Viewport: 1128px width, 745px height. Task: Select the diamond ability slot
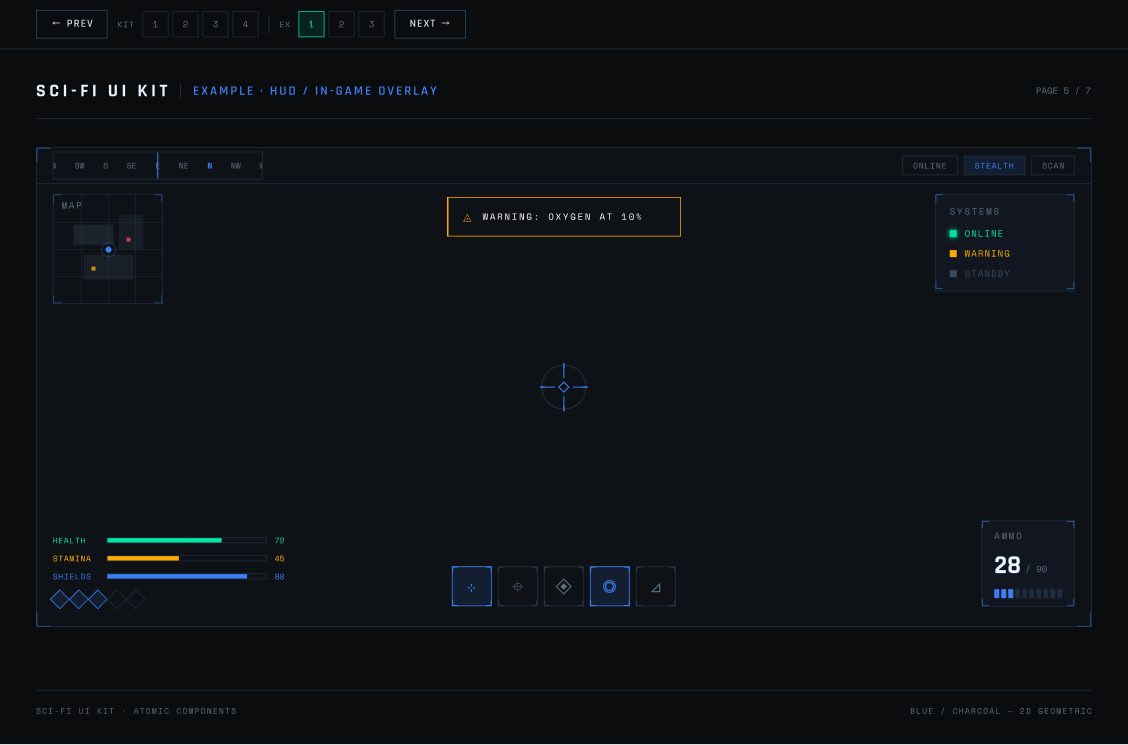pos(564,586)
